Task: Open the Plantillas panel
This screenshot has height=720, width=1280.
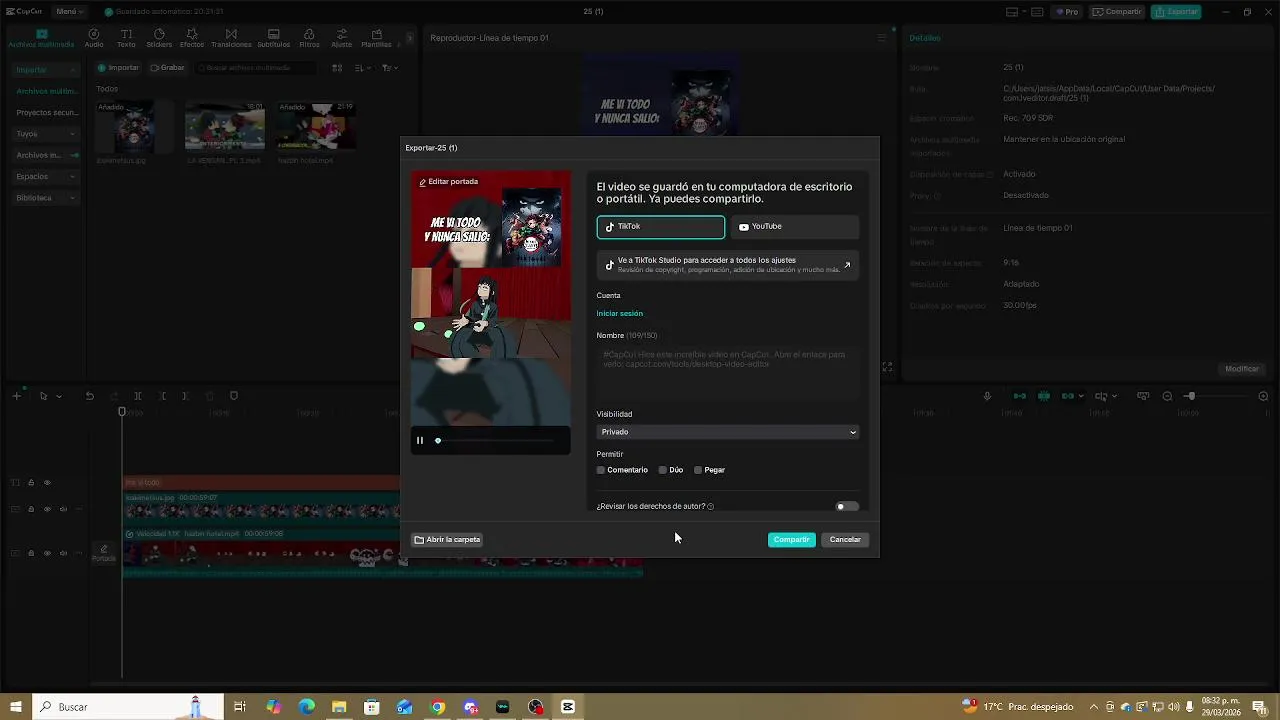Action: (x=376, y=38)
